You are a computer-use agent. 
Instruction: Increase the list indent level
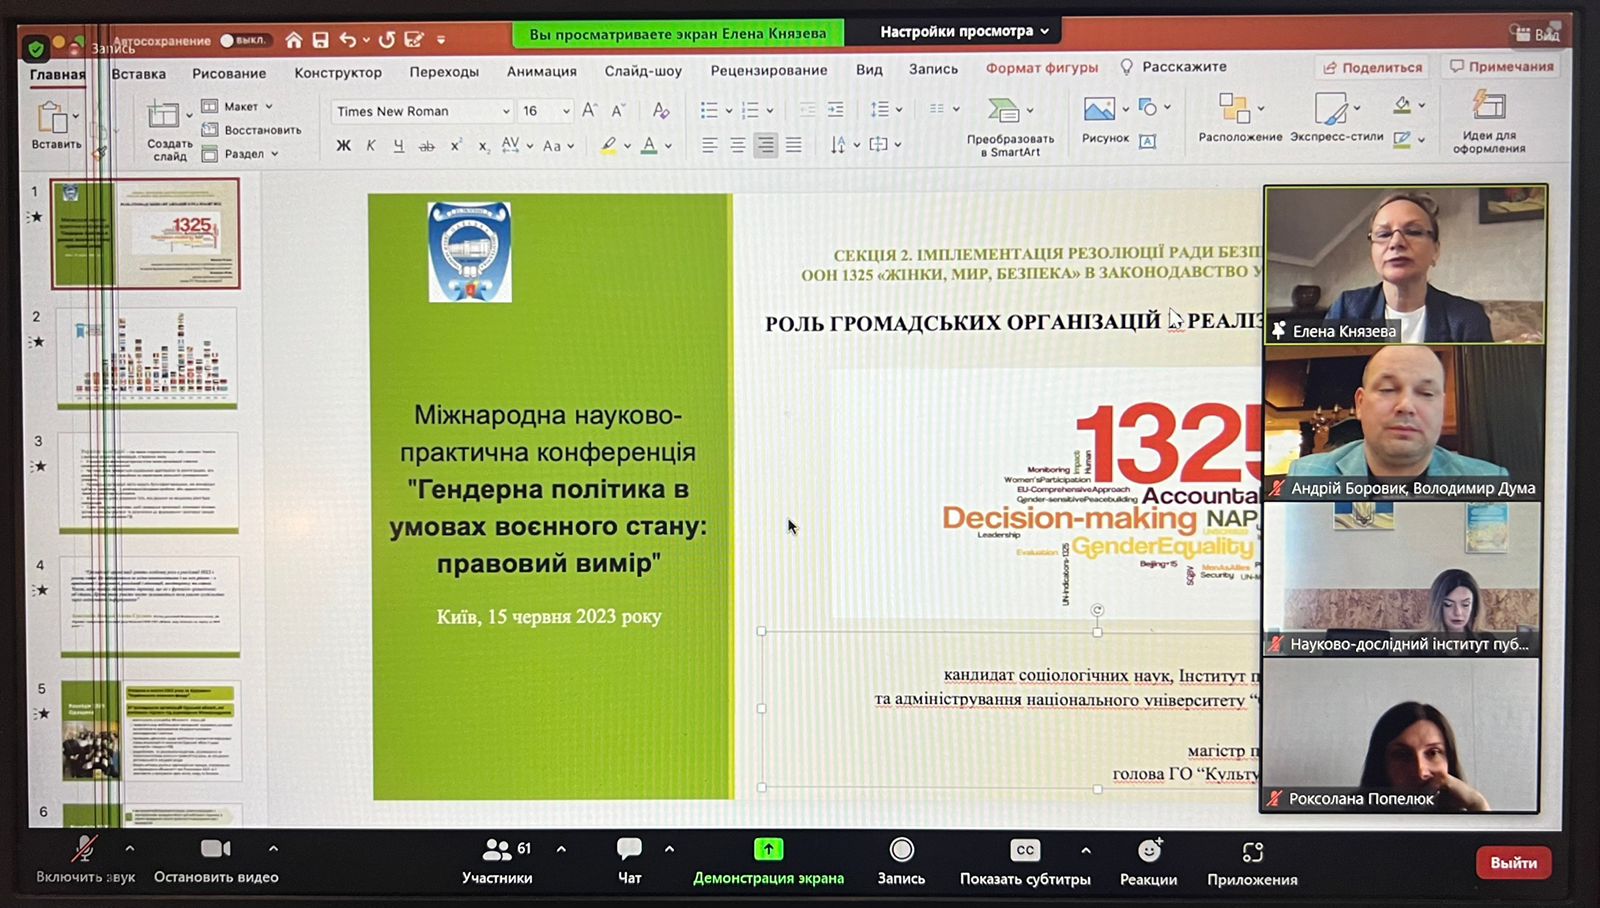835,110
